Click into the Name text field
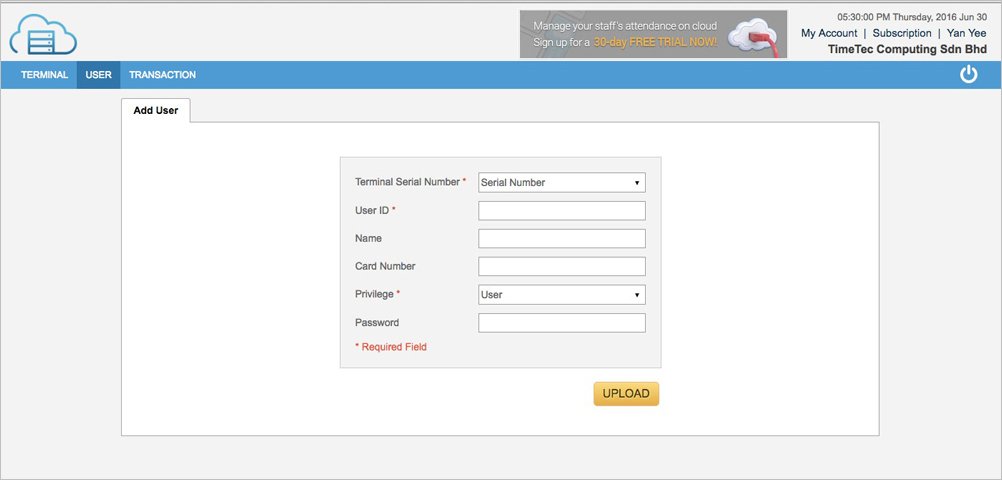 pos(562,238)
